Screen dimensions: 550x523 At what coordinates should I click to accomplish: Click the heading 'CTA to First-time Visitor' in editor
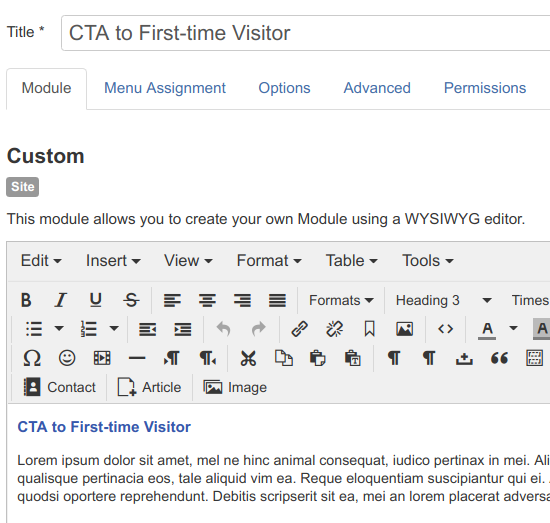tap(104, 427)
